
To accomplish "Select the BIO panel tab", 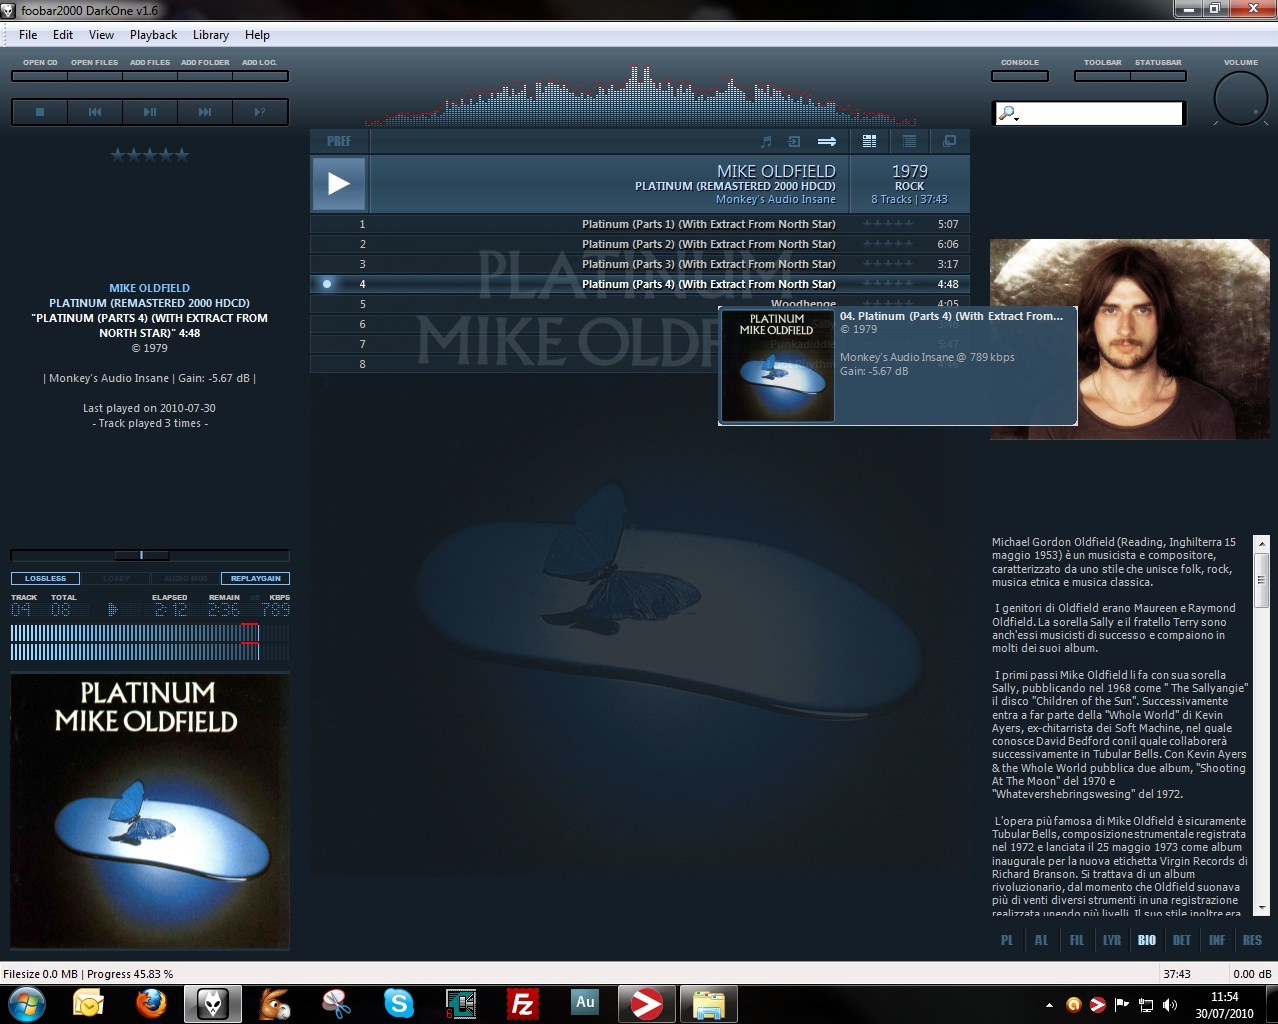I will point(1147,940).
